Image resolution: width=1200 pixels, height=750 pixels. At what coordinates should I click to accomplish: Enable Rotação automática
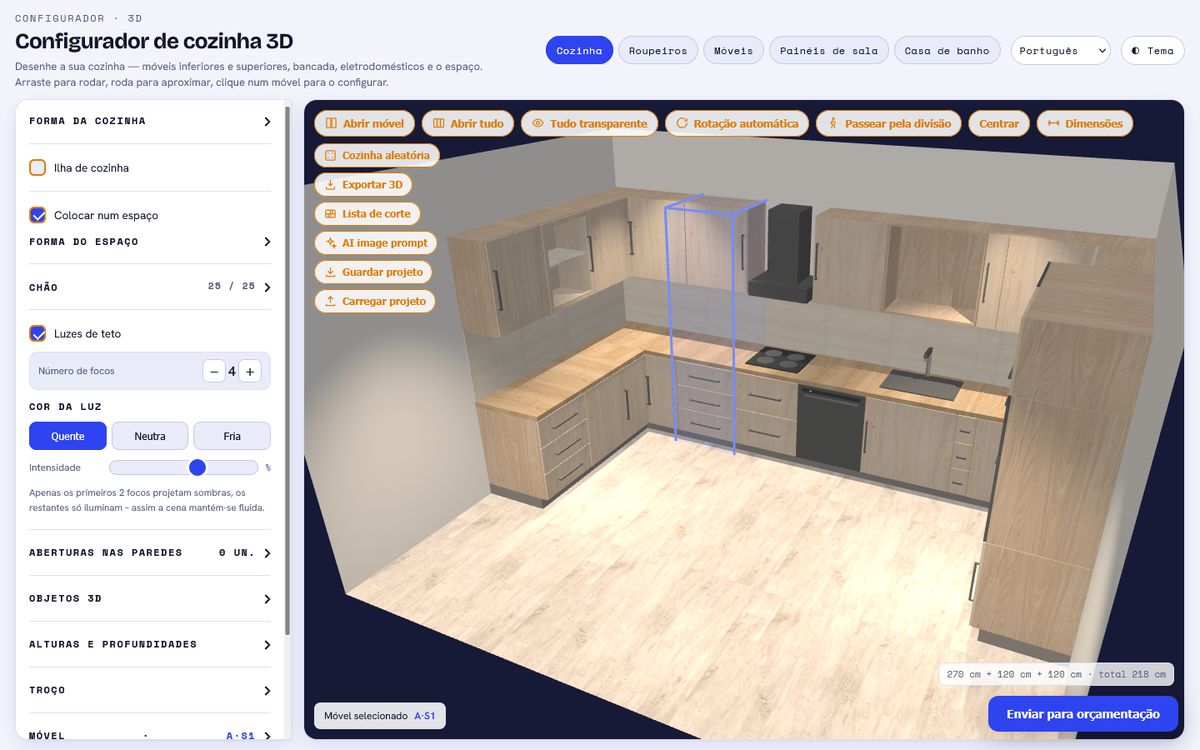tap(737, 124)
